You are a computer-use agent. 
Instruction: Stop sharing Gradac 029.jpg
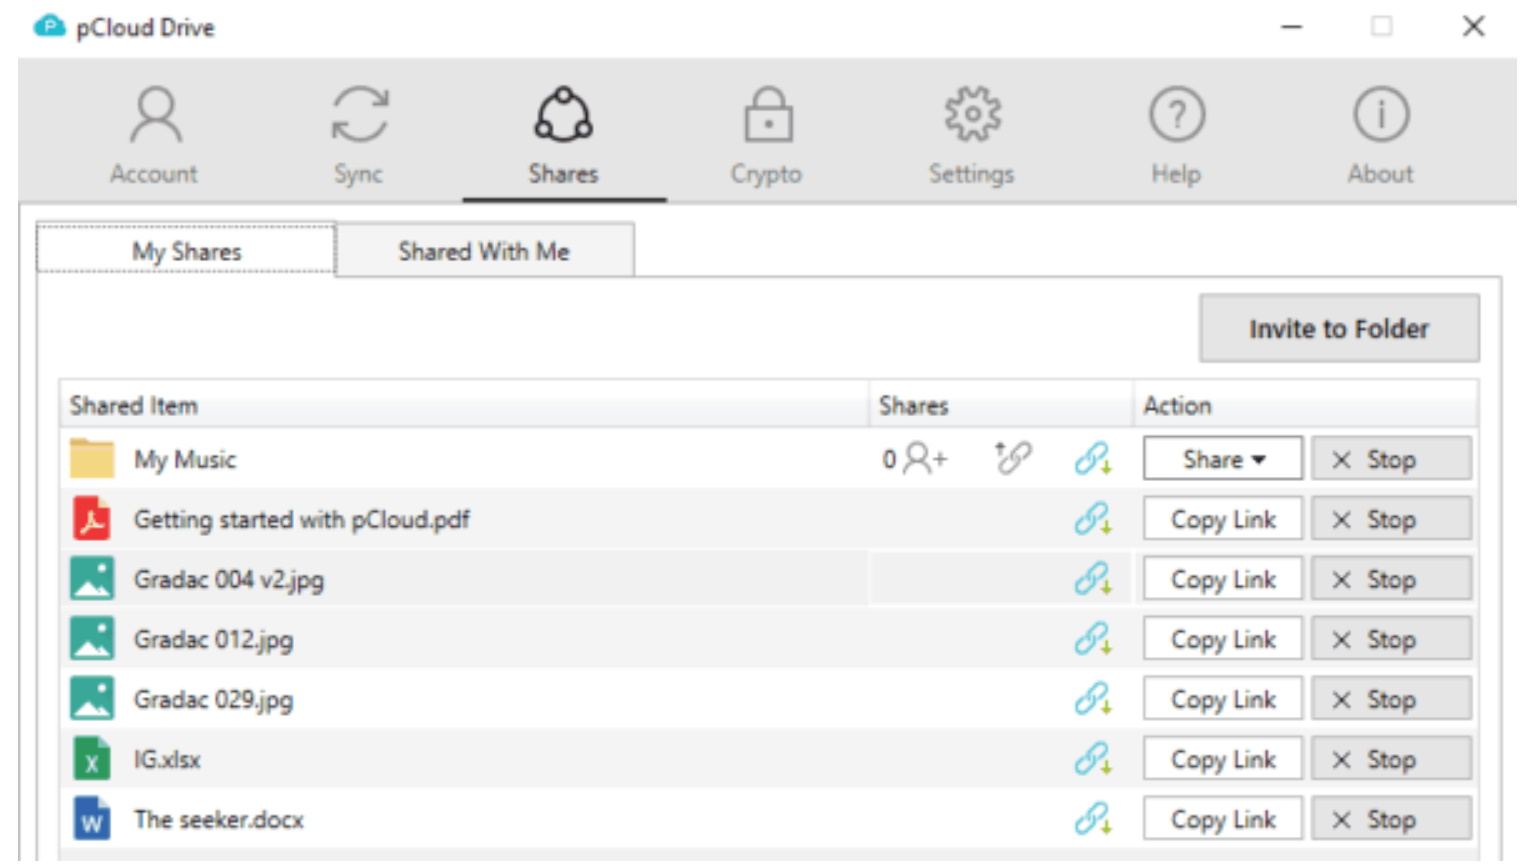tap(1391, 699)
